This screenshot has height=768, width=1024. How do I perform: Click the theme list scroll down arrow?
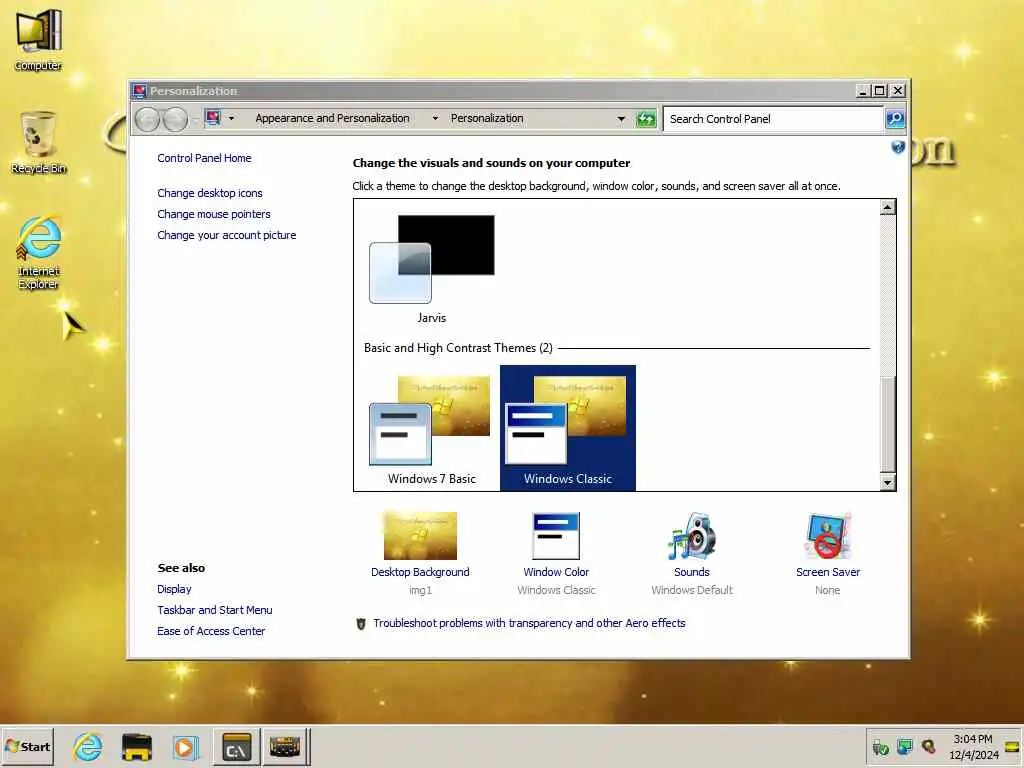click(x=887, y=483)
